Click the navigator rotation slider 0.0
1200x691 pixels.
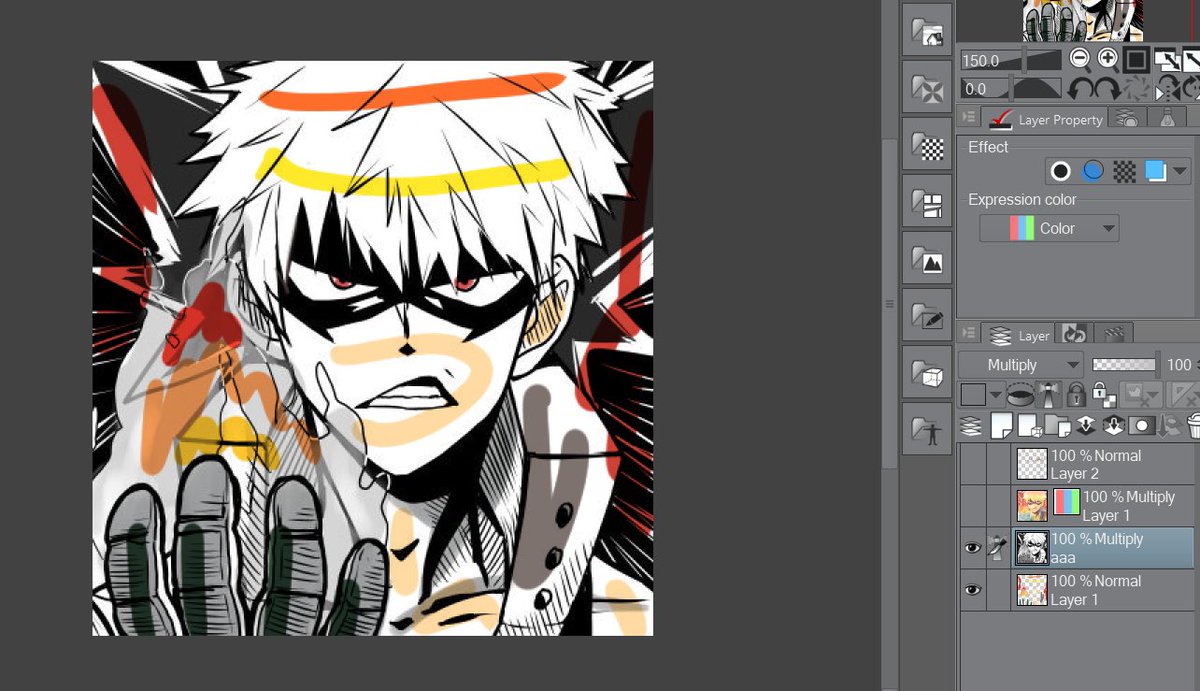pos(1012,89)
